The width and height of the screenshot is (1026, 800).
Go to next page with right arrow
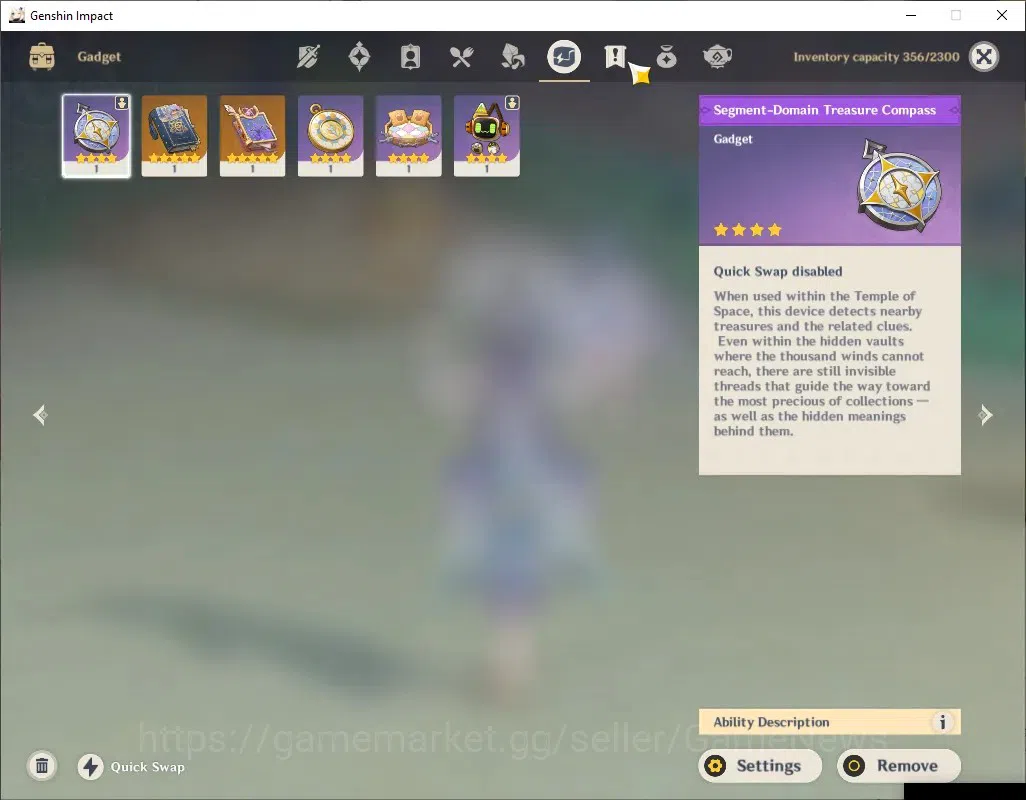[985, 415]
